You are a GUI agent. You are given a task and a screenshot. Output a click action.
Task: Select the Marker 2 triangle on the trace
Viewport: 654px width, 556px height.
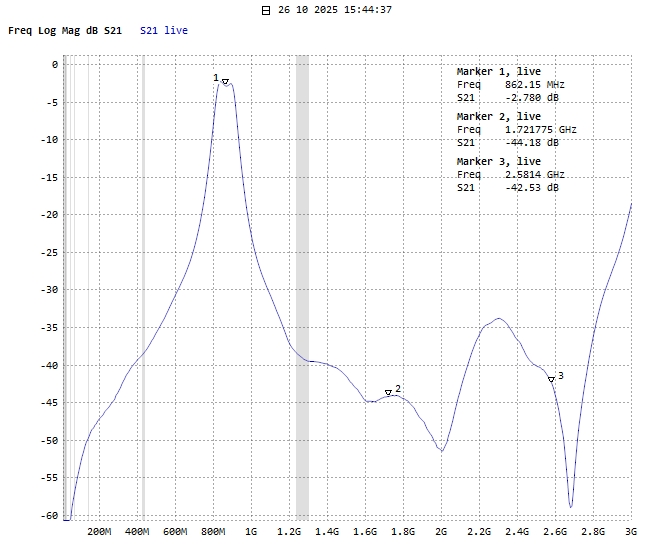click(x=388, y=393)
